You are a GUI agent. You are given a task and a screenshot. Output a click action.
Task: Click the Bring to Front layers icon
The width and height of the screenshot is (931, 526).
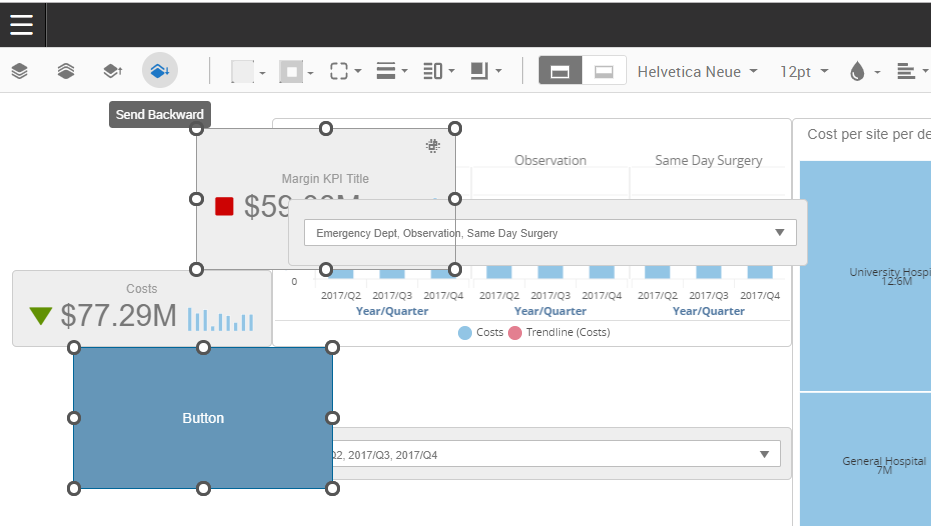19,71
